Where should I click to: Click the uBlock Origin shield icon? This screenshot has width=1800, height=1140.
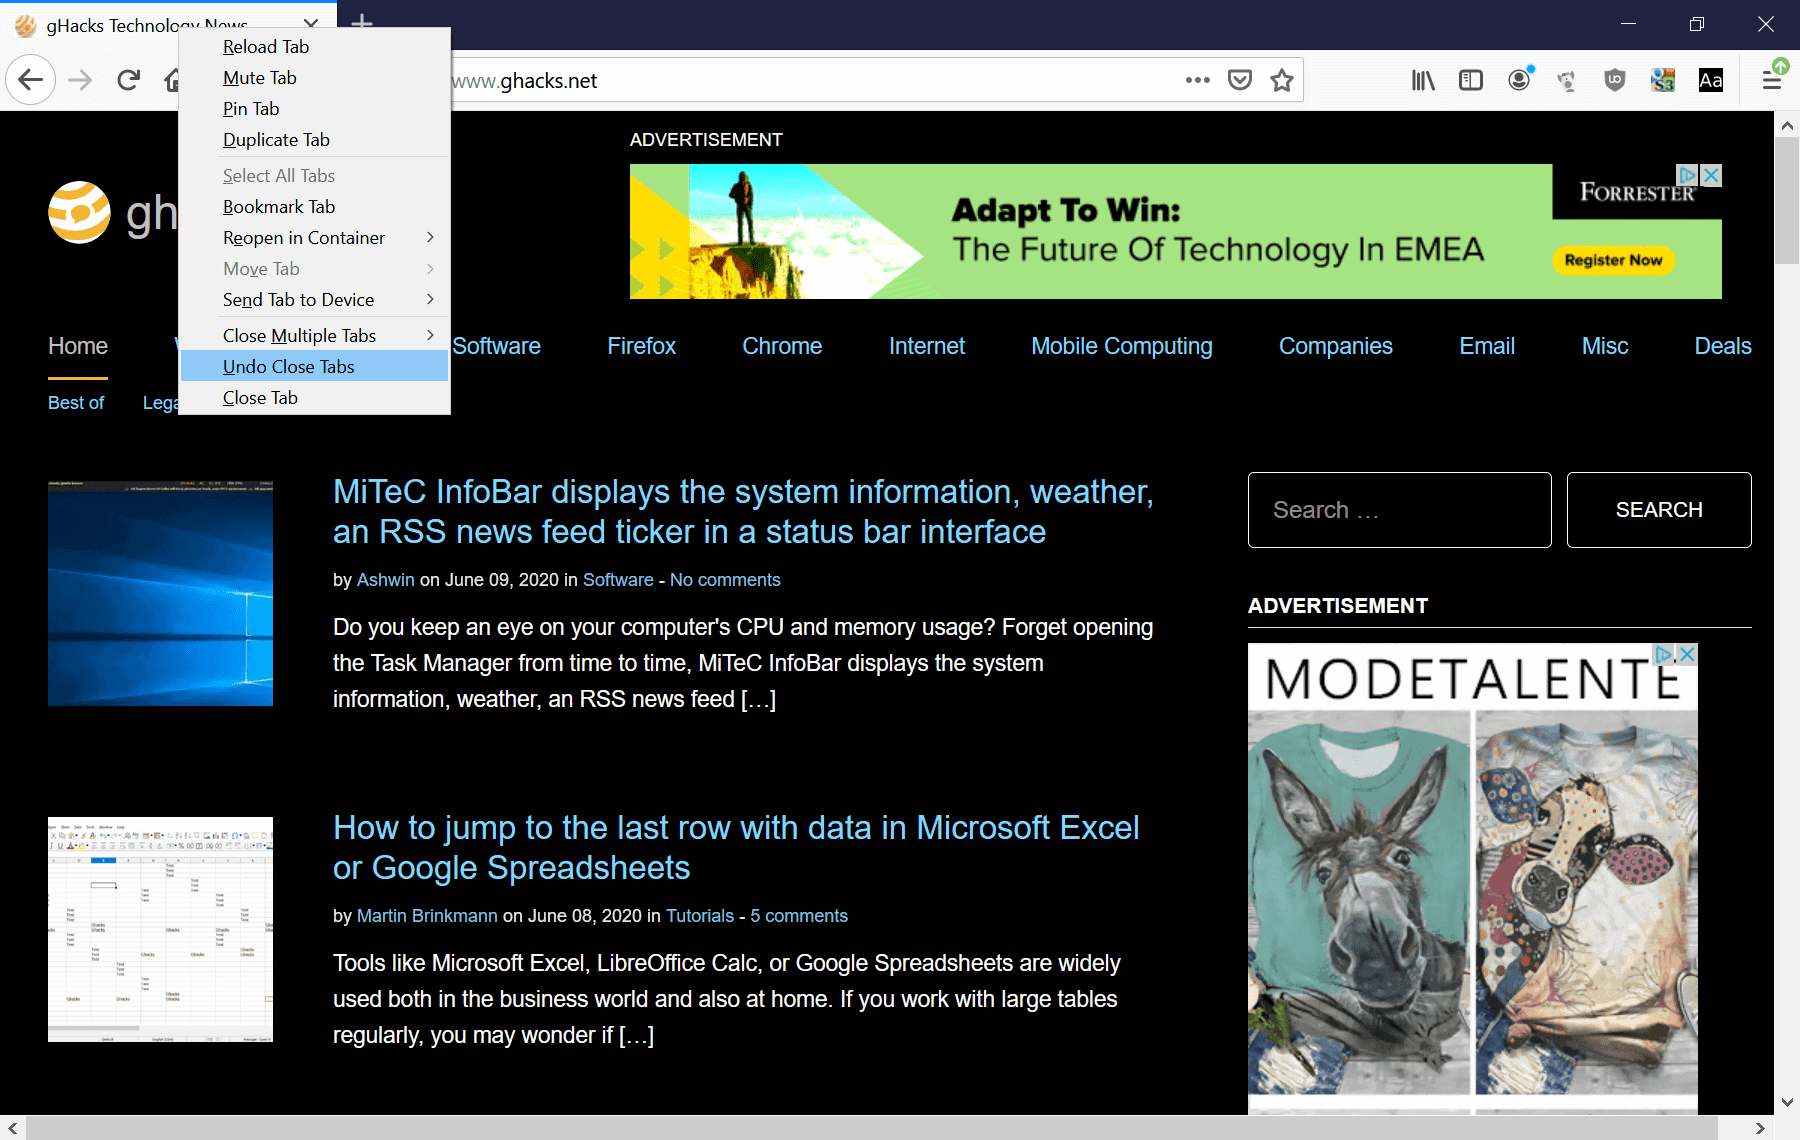click(1615, 80)
